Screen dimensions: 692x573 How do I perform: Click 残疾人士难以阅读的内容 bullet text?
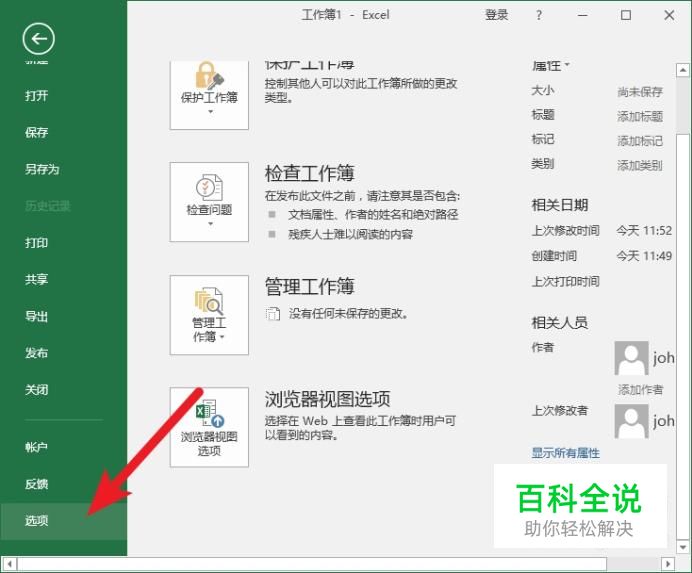[x=350, y=234]
